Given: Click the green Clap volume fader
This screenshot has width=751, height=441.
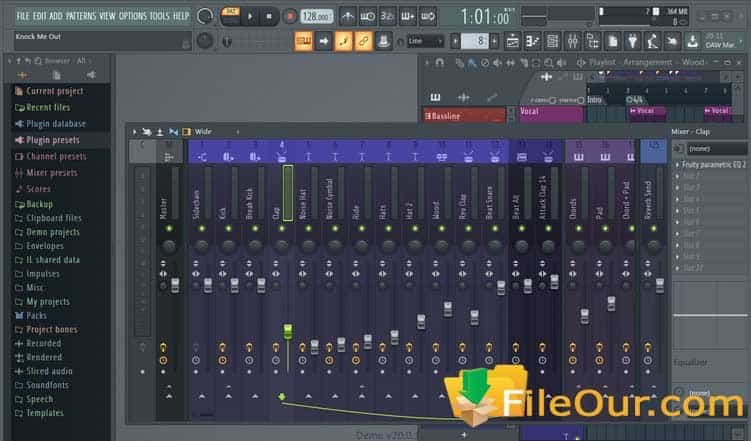Looking at the screenshot, I should (288, 331).
